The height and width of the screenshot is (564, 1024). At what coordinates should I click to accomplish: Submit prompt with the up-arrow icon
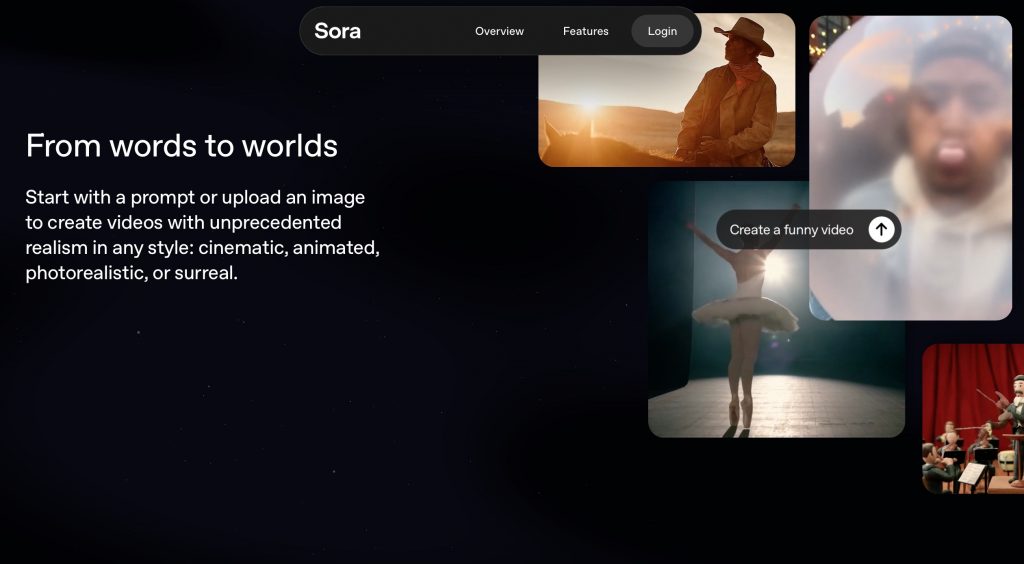pos(880,230)
